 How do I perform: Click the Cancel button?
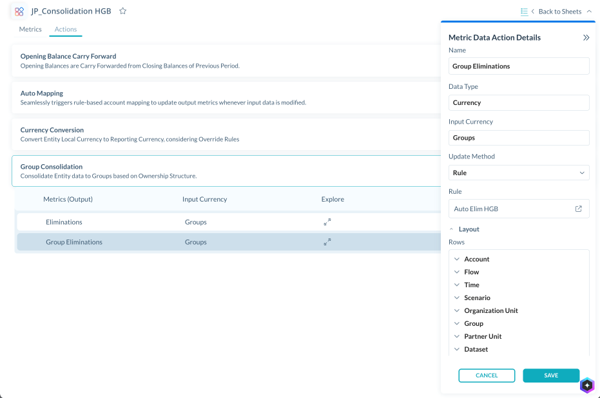point(487,375)
